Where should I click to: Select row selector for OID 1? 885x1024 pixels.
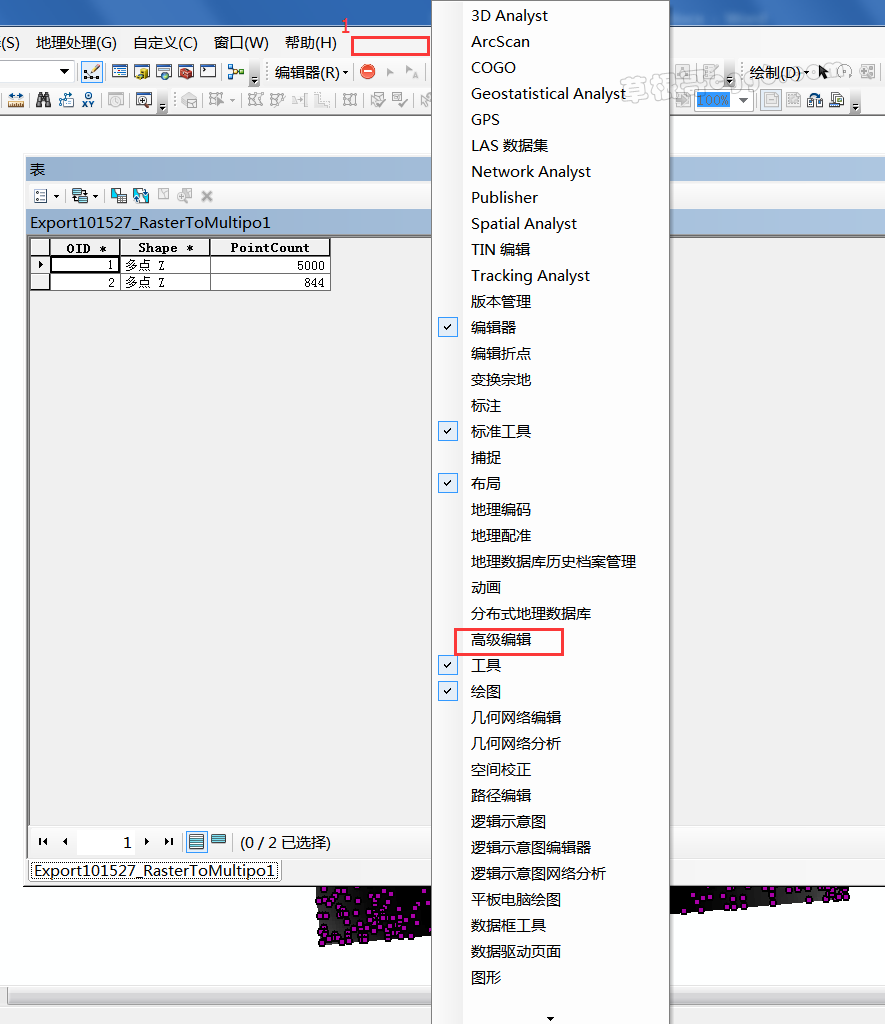click(x=40, y=265)
